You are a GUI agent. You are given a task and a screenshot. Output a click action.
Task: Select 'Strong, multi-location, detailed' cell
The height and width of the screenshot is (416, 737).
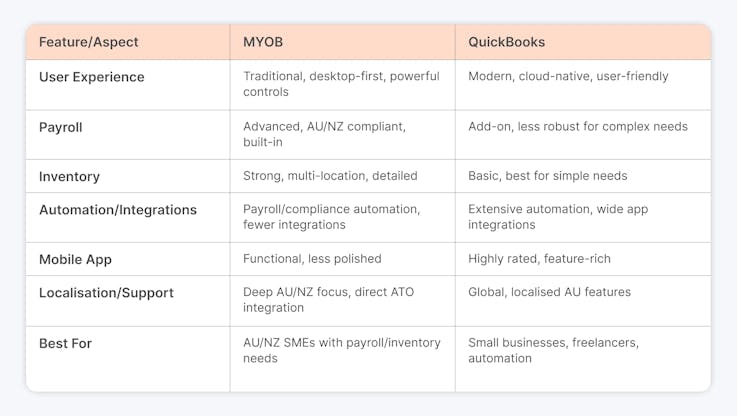330,176
